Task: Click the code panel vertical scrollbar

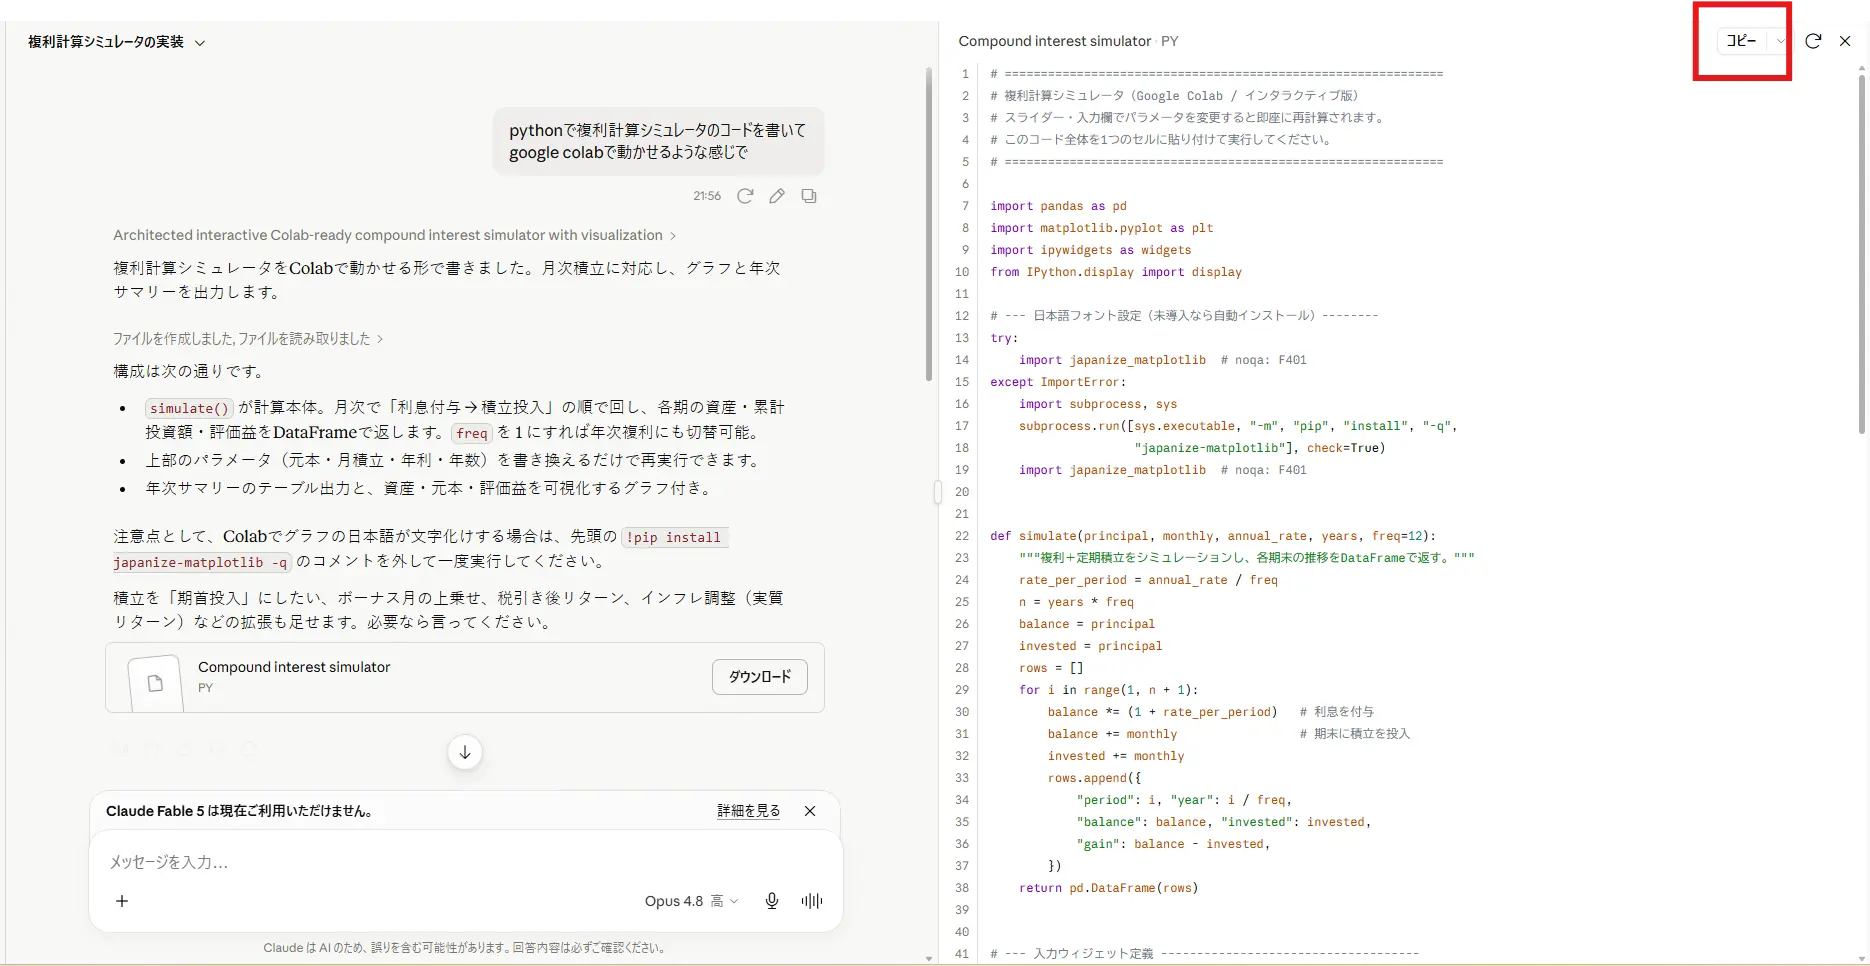Action: pyautogui.click(x=1861, y=255)
